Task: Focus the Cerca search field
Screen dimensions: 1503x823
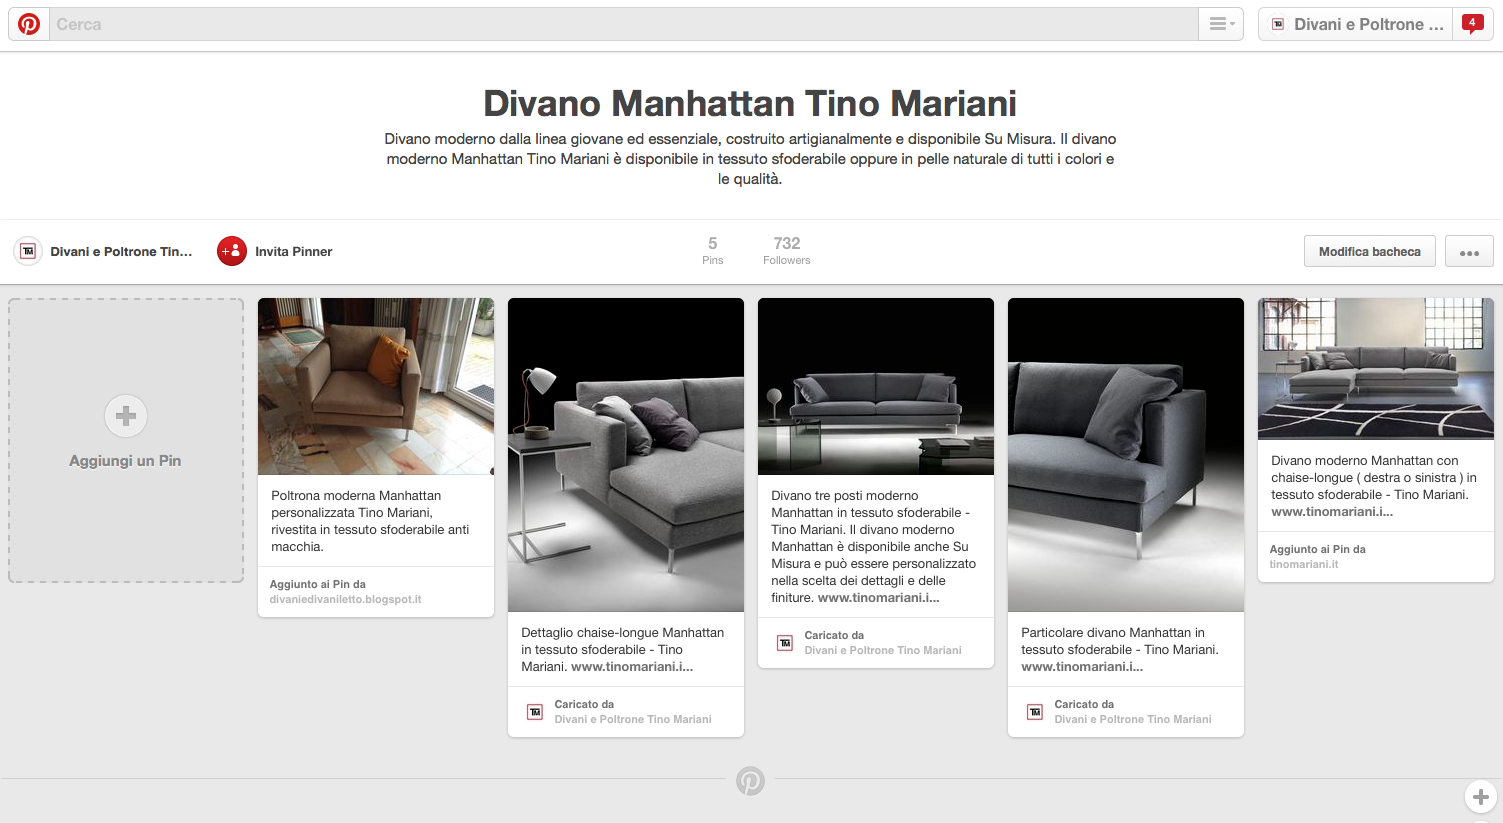Action: point(625,24)
